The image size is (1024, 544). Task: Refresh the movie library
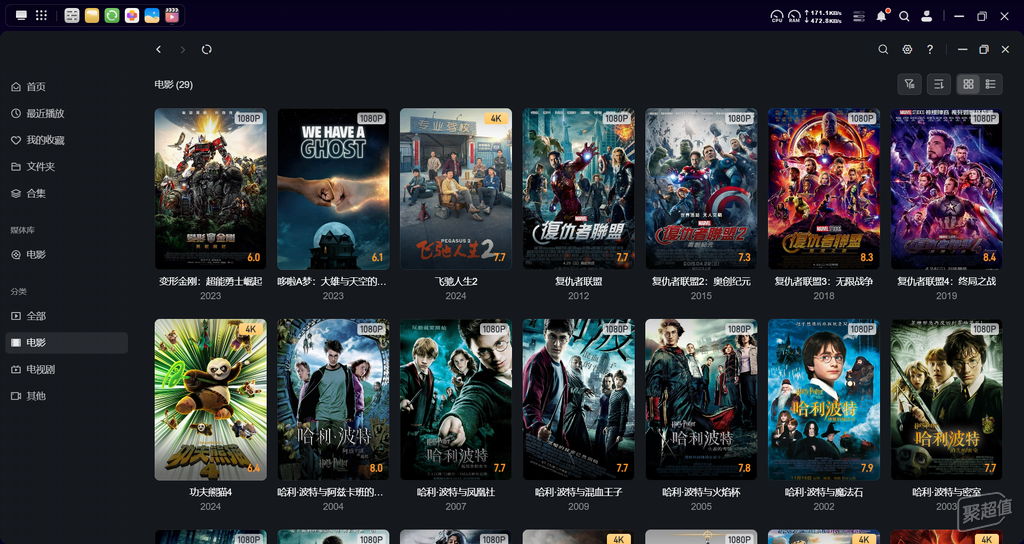pyautogui.click(x=206, y=50)
